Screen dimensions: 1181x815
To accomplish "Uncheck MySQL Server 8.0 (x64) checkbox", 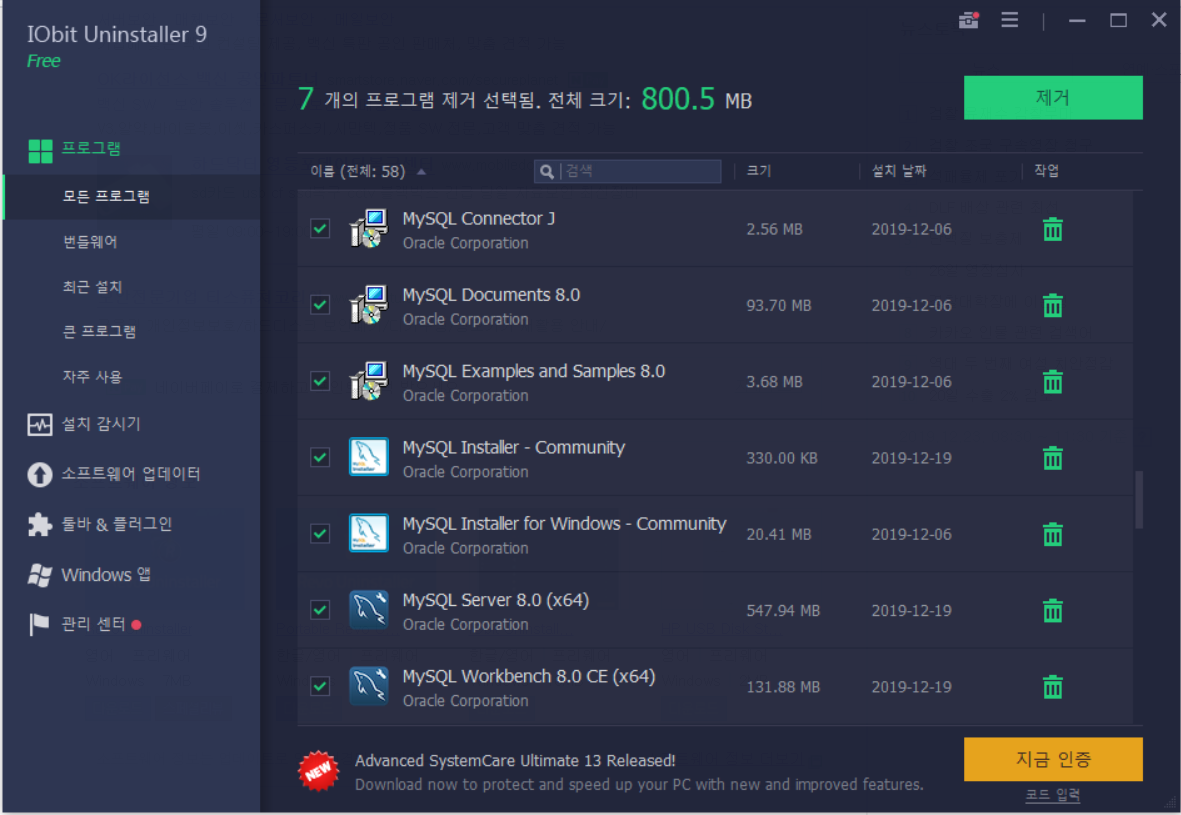I will coord(320,609).
